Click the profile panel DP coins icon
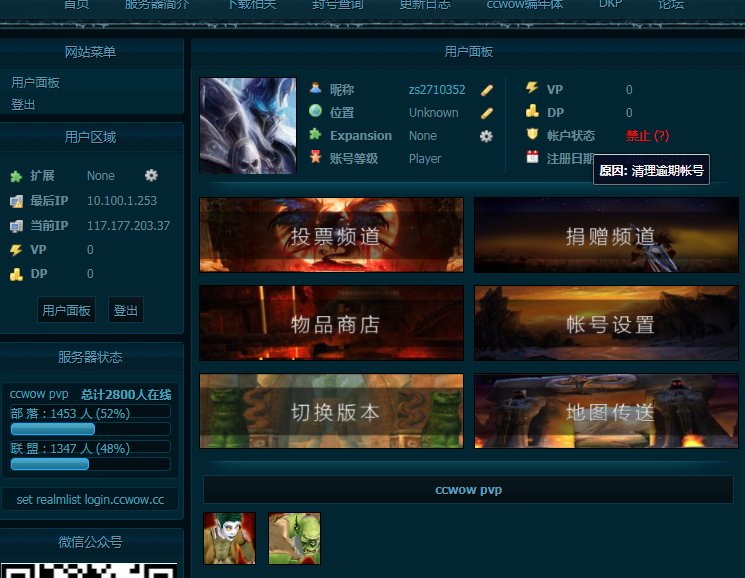 click(532, 111)
